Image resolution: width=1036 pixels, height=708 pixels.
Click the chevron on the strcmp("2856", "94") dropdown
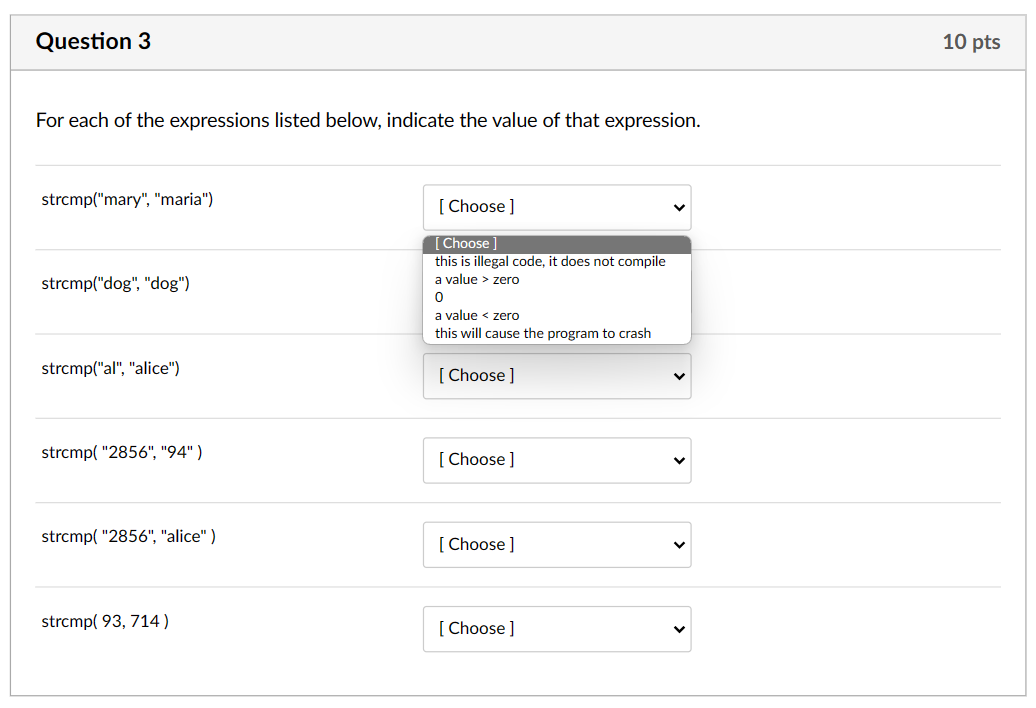(677, 460)
